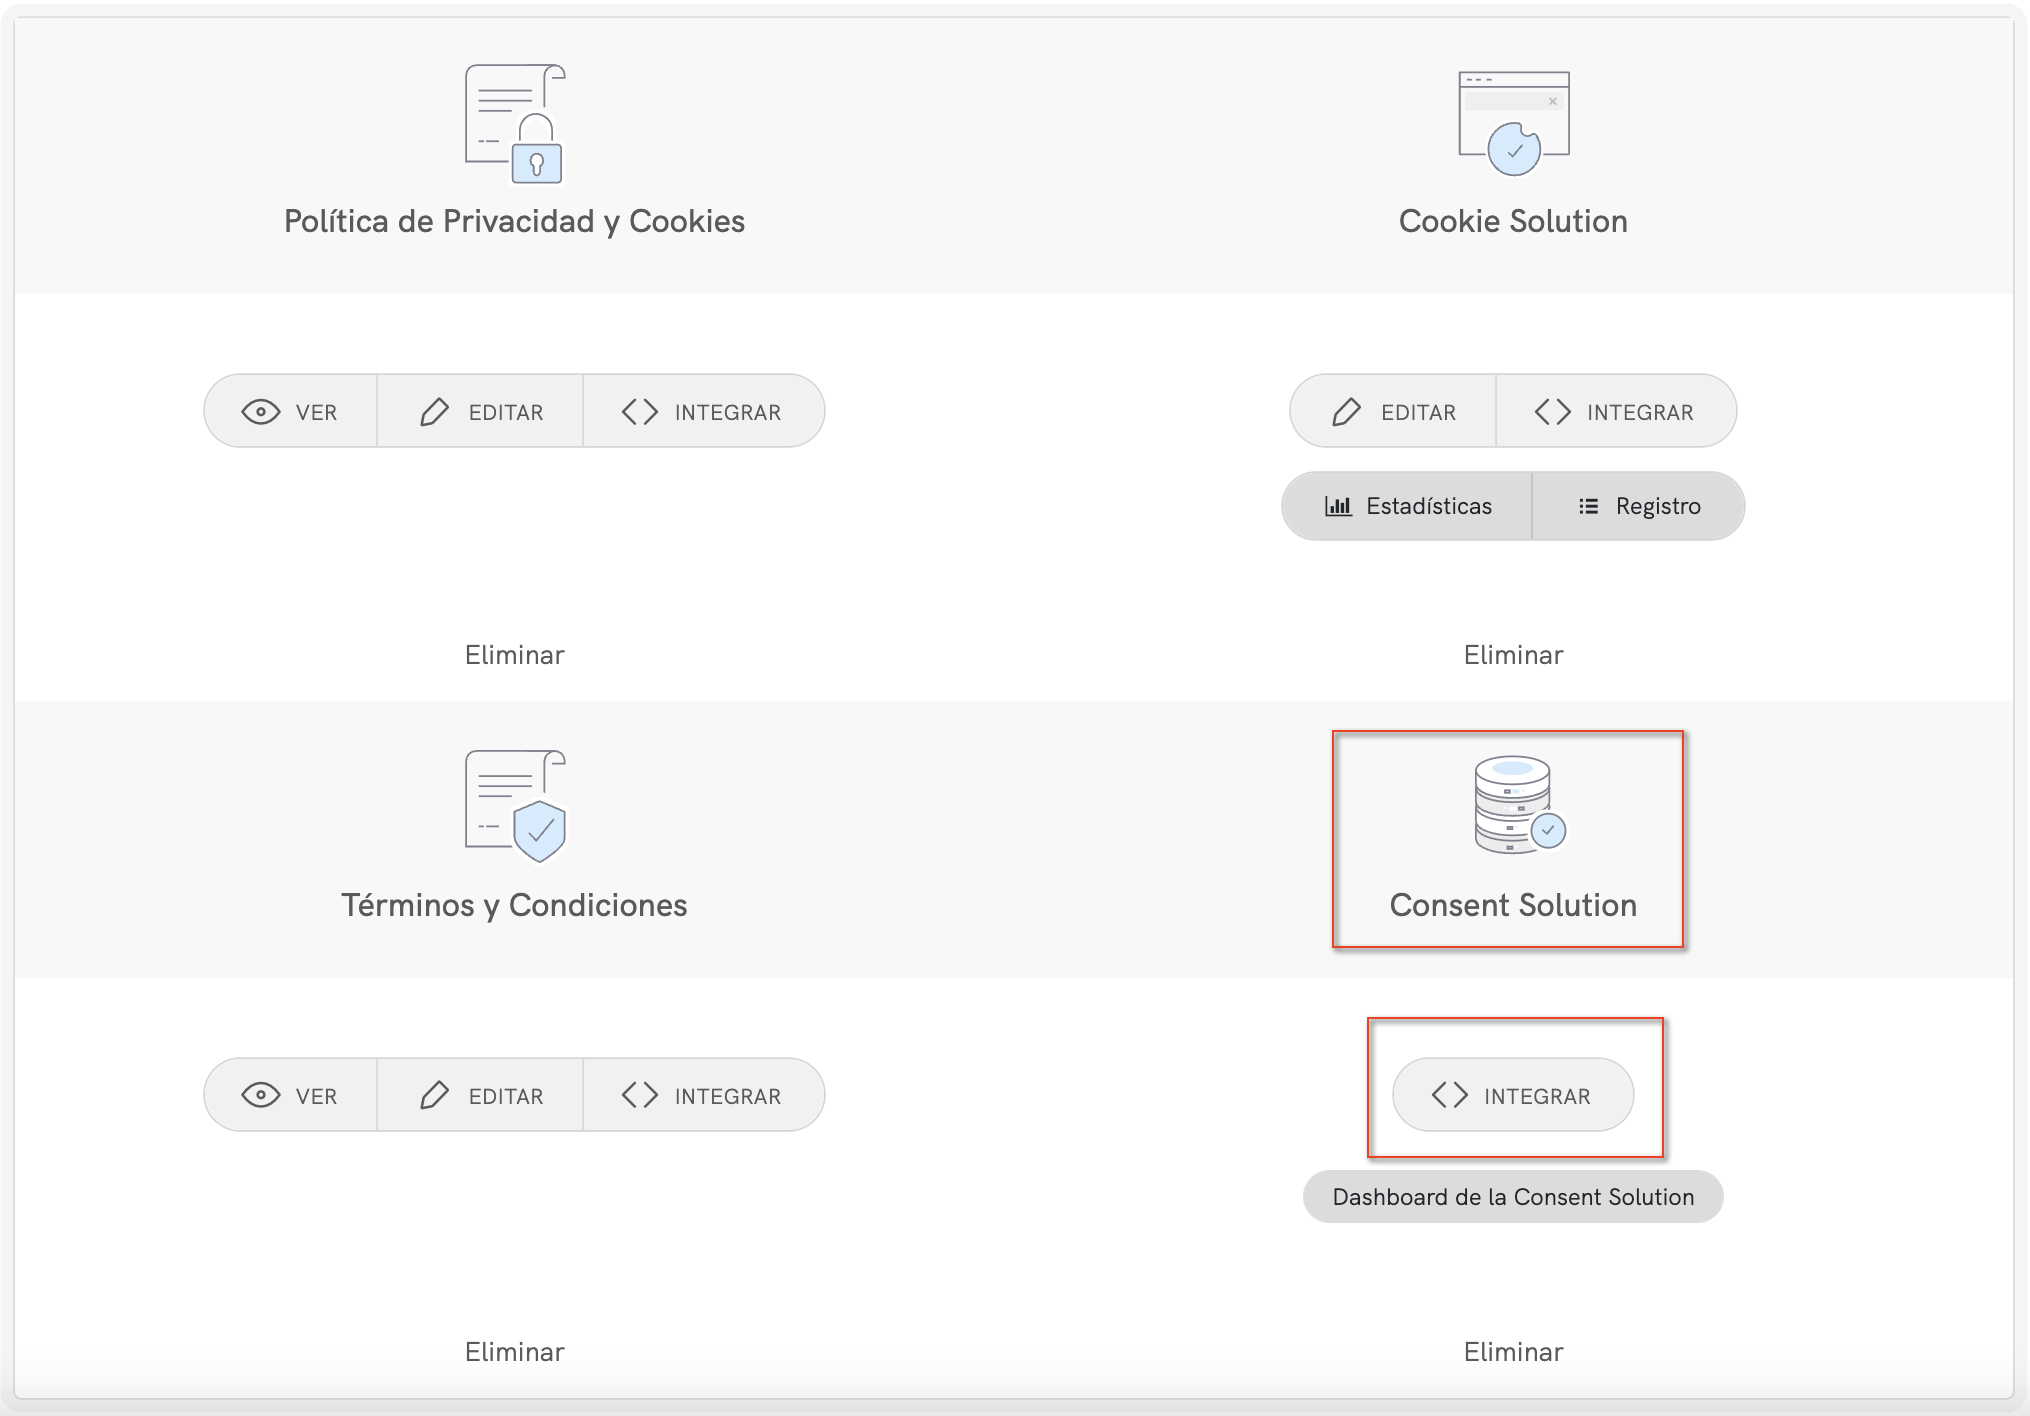The height and width of the screenshot is (1416, 2030).
Task: Open Estadísticas for the Cookie Solution
Action: pyautogui.click(x=1405, y=506)
